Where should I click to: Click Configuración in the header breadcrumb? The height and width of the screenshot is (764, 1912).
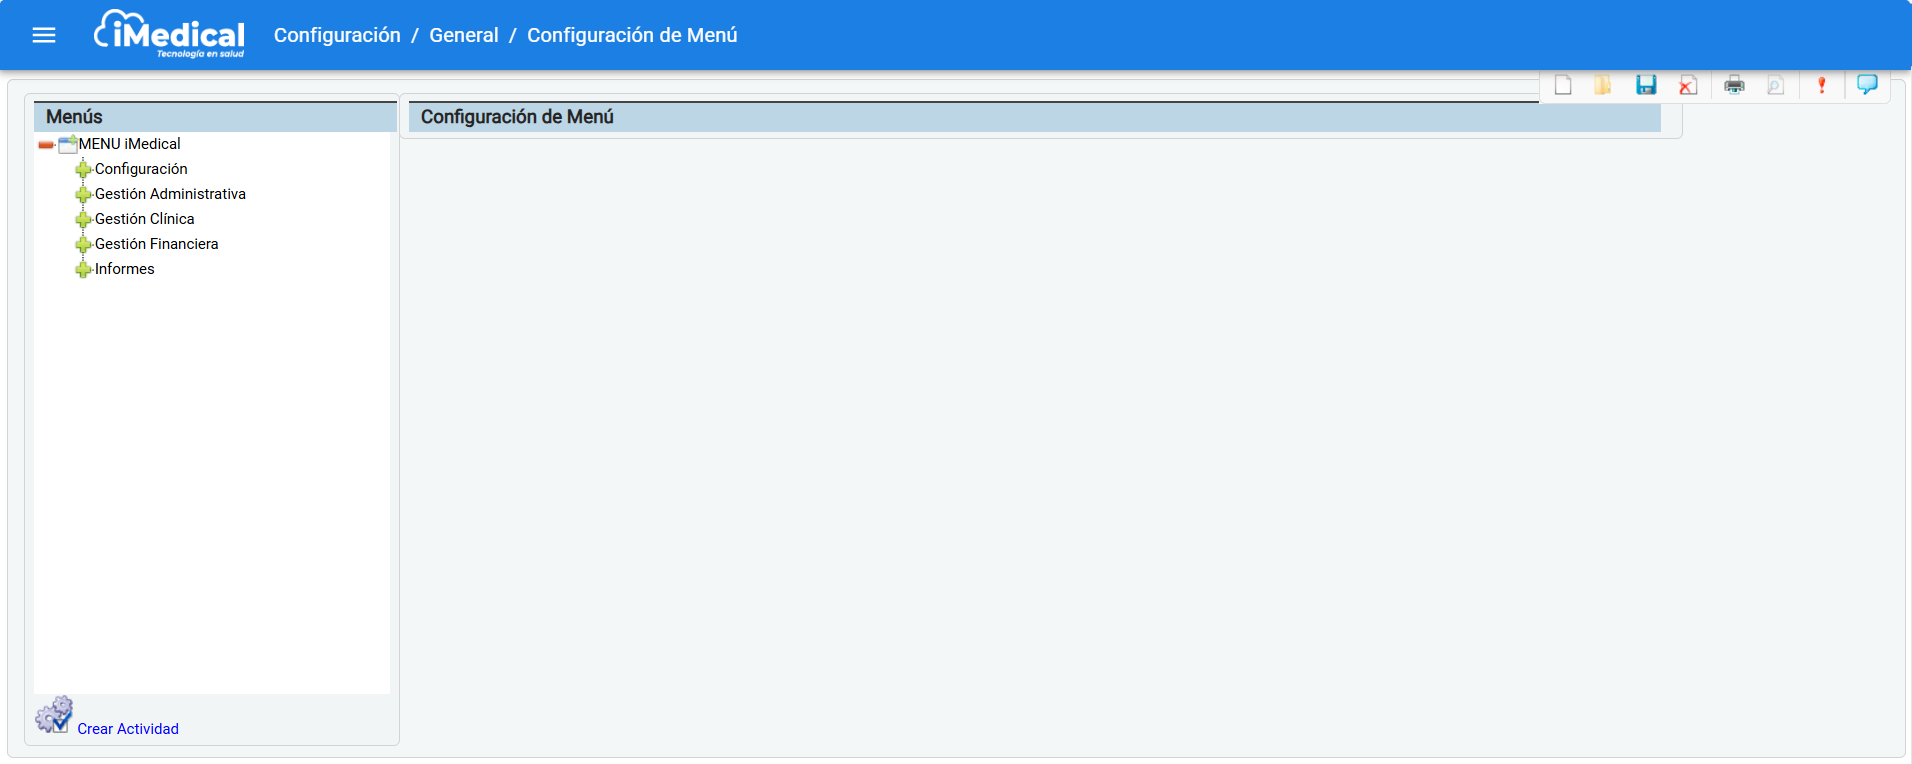(x=337, y=35)
